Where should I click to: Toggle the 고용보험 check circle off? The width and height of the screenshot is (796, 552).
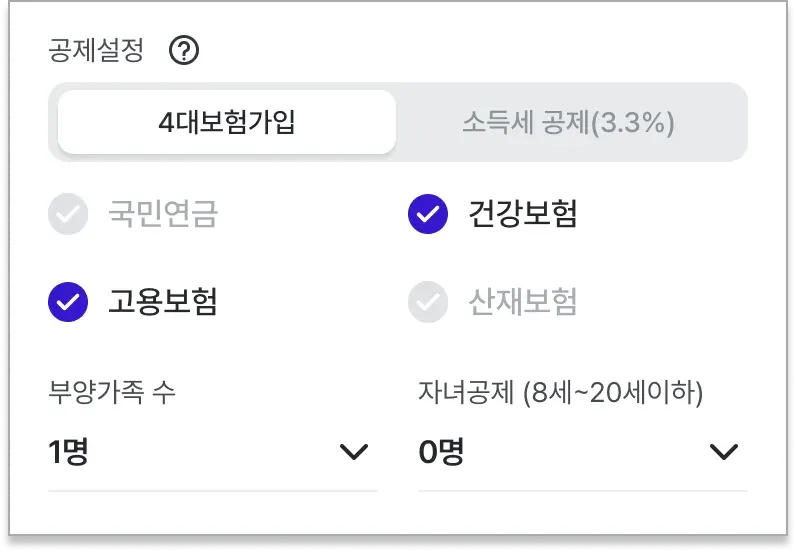point(68,302)
